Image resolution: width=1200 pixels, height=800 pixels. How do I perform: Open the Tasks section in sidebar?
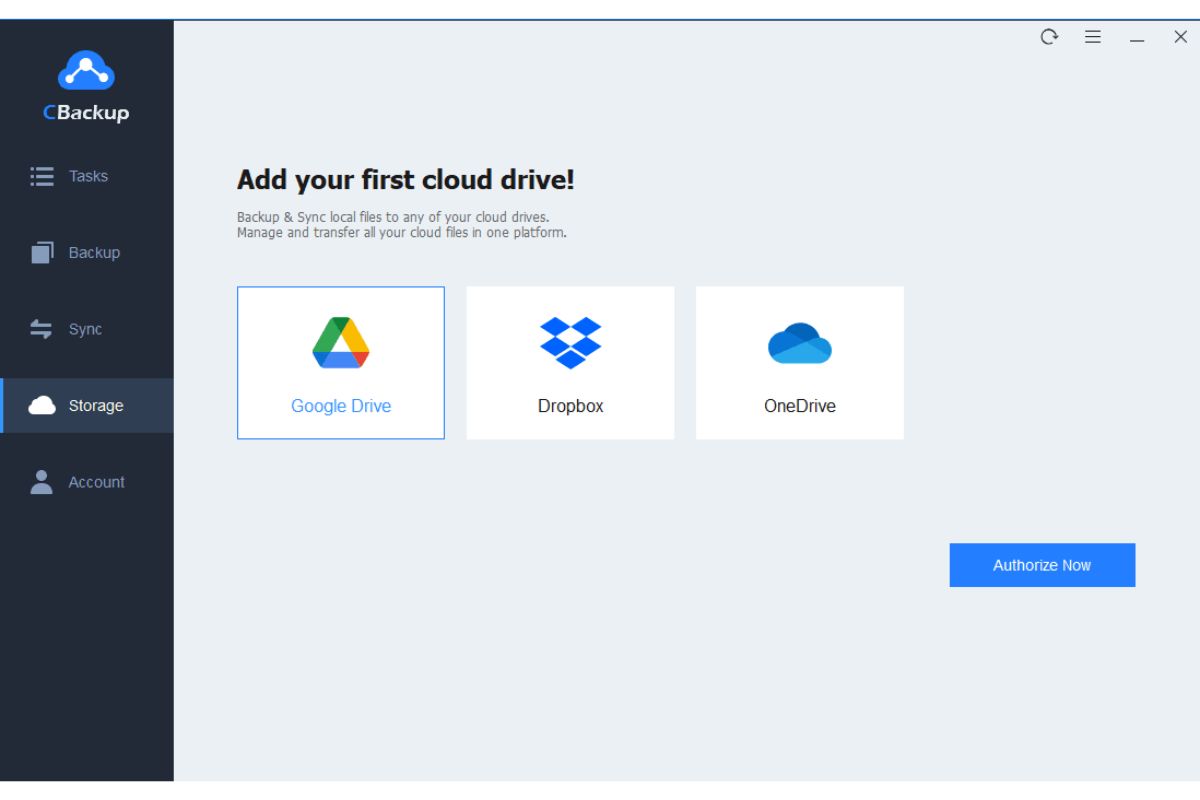[87, 176]
